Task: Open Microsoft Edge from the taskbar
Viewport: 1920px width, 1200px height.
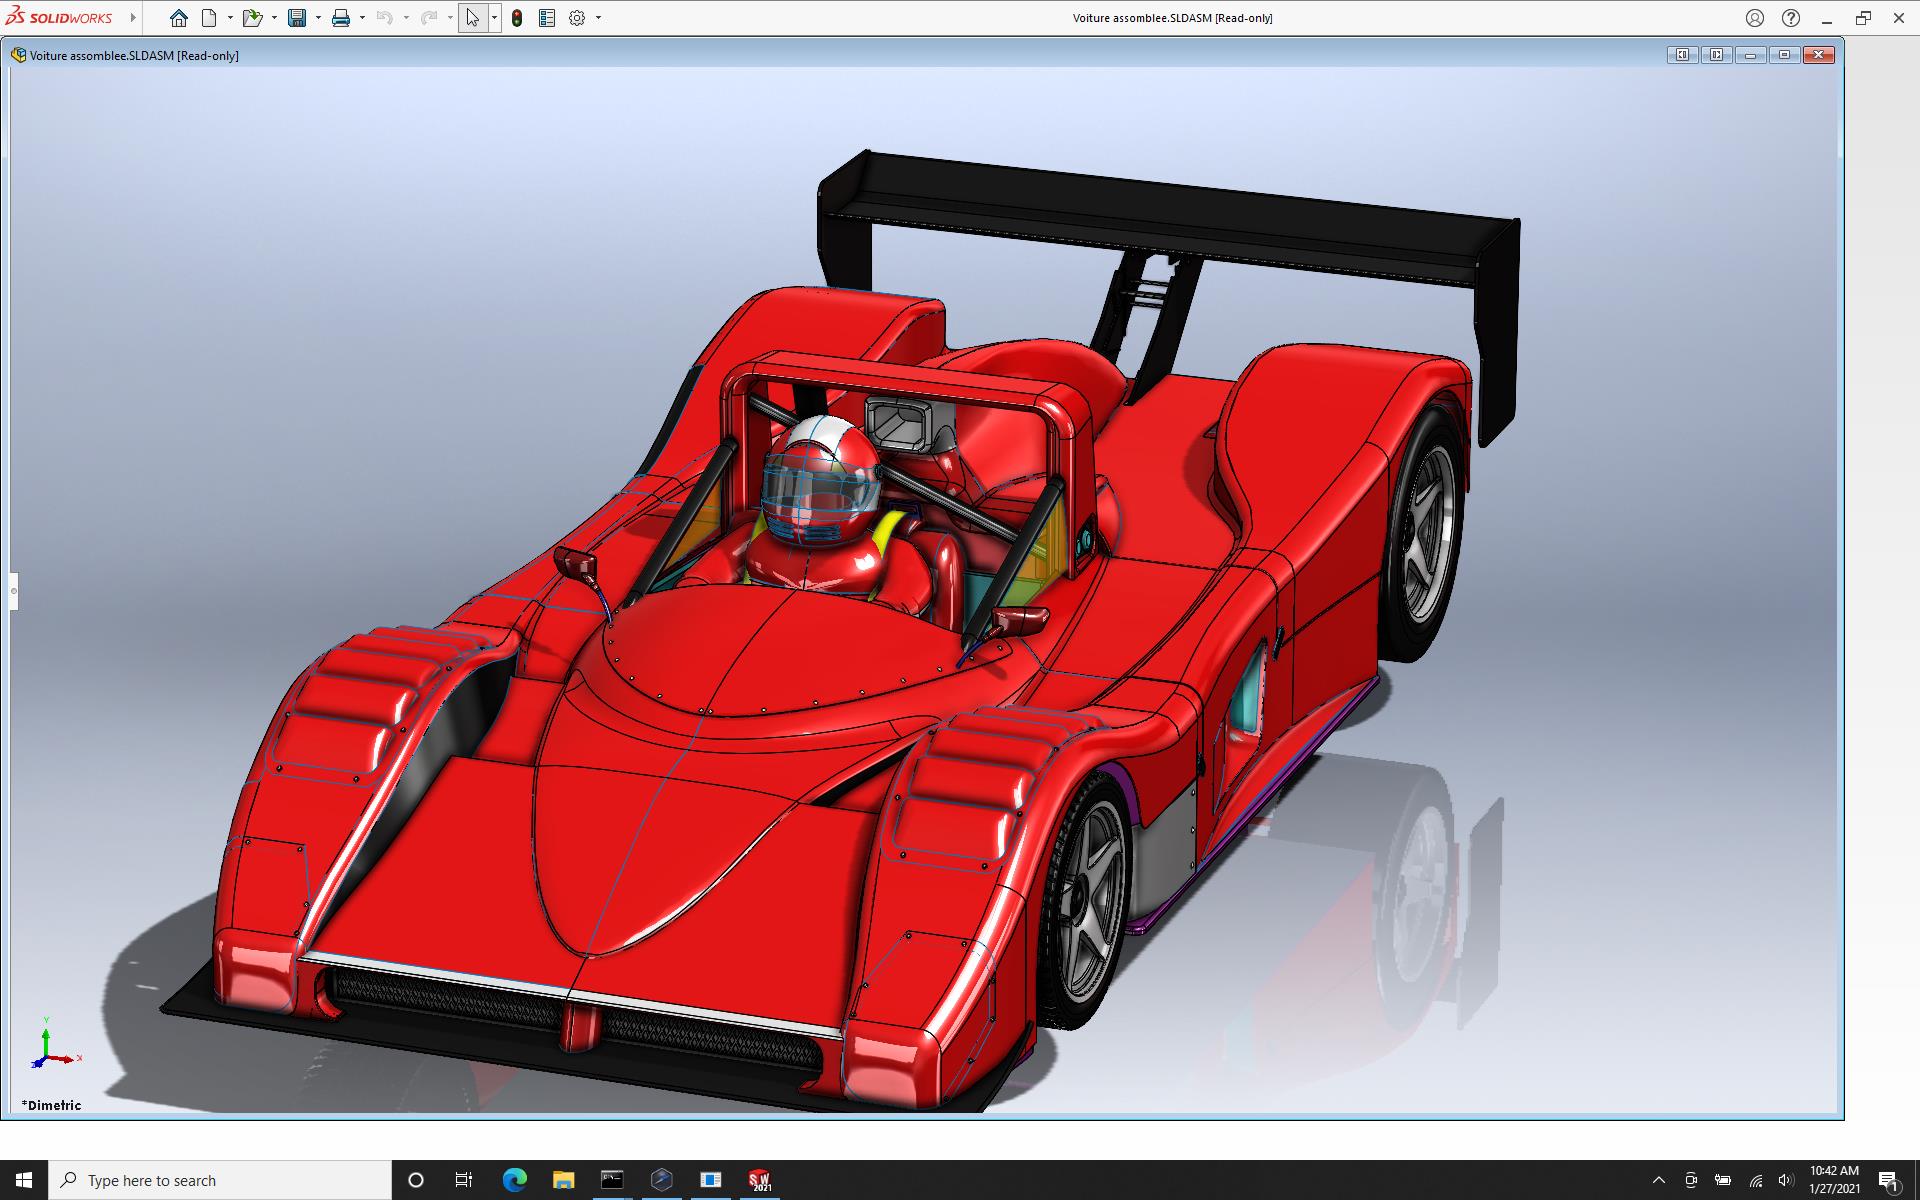Action: coord(514,1180)
